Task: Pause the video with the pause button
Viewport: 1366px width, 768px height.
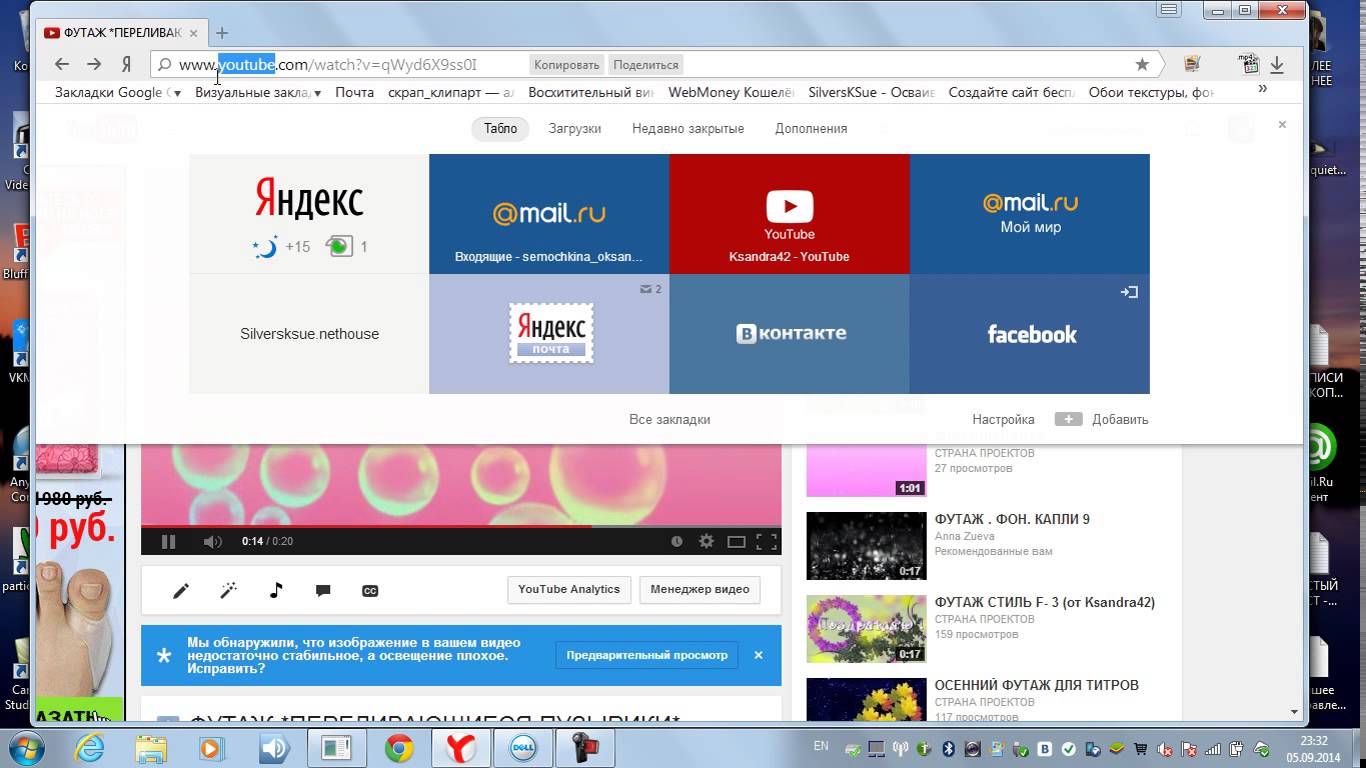Action: 168,541
